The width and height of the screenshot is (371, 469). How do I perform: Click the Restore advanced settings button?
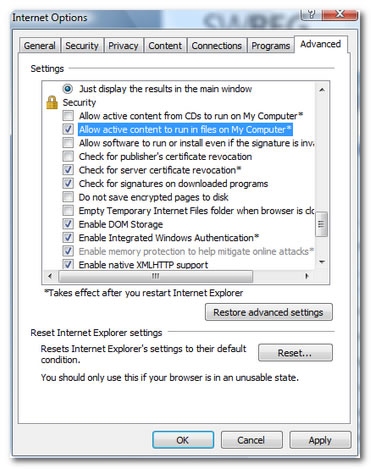[x=268, y=312]
